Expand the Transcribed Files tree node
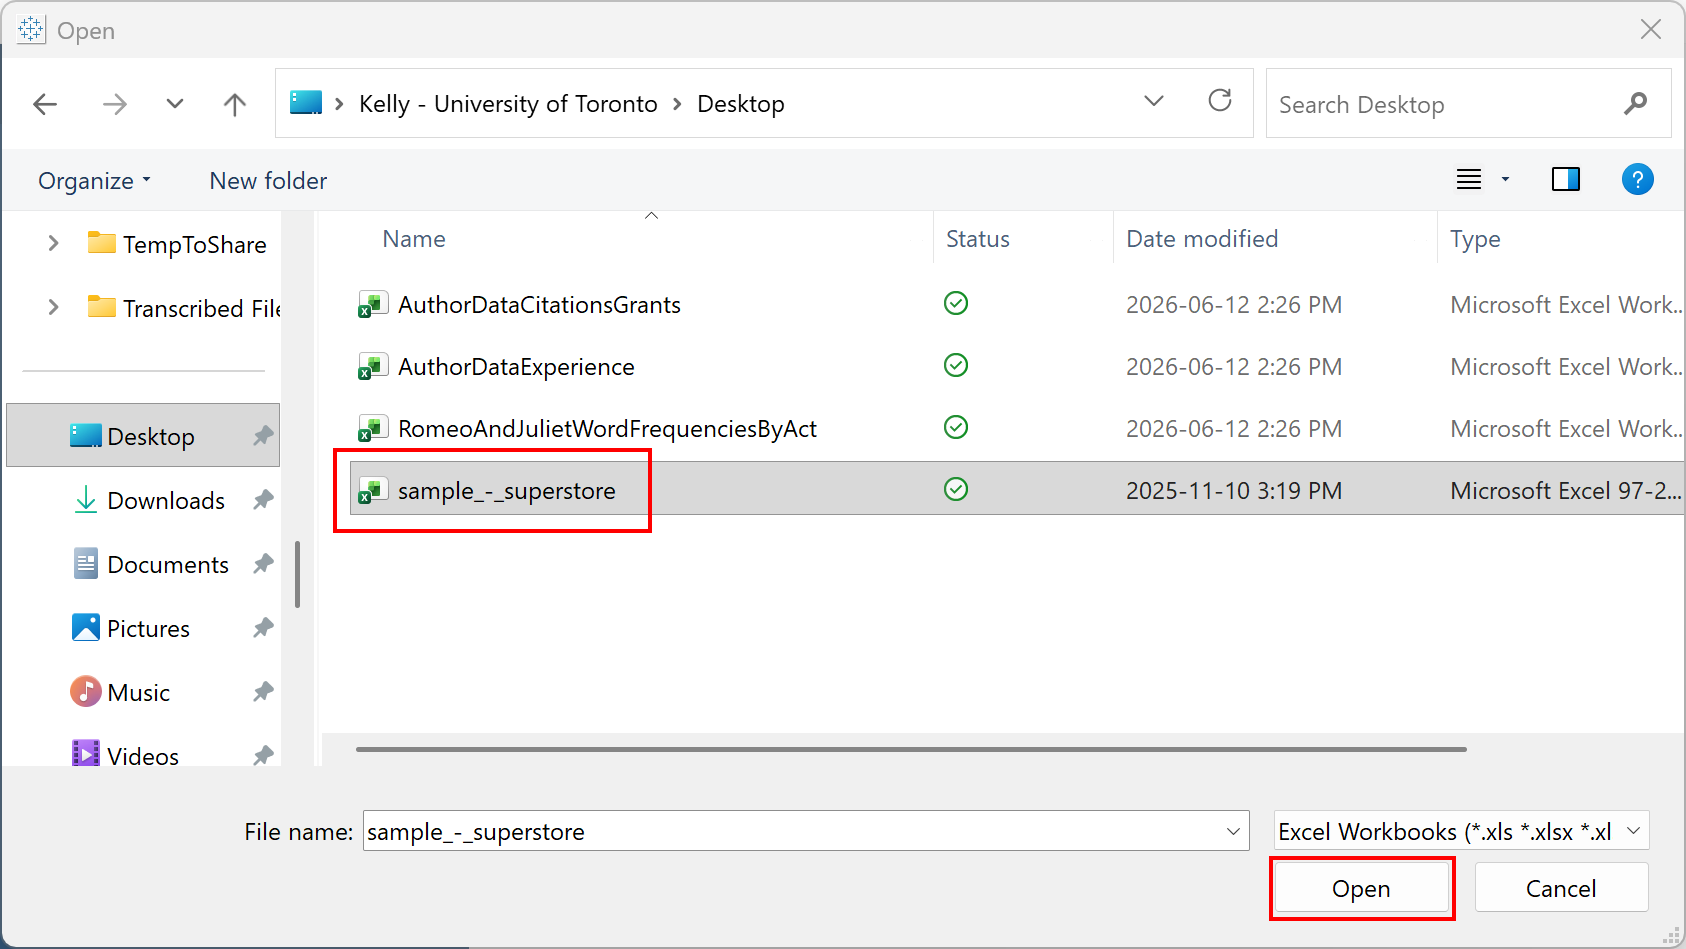 click(53, 307)
